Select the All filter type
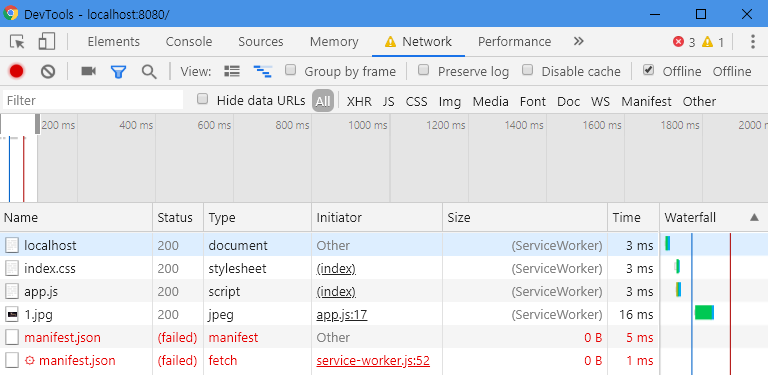This screenshot has width=768, height=375. [x=323, y=101]
